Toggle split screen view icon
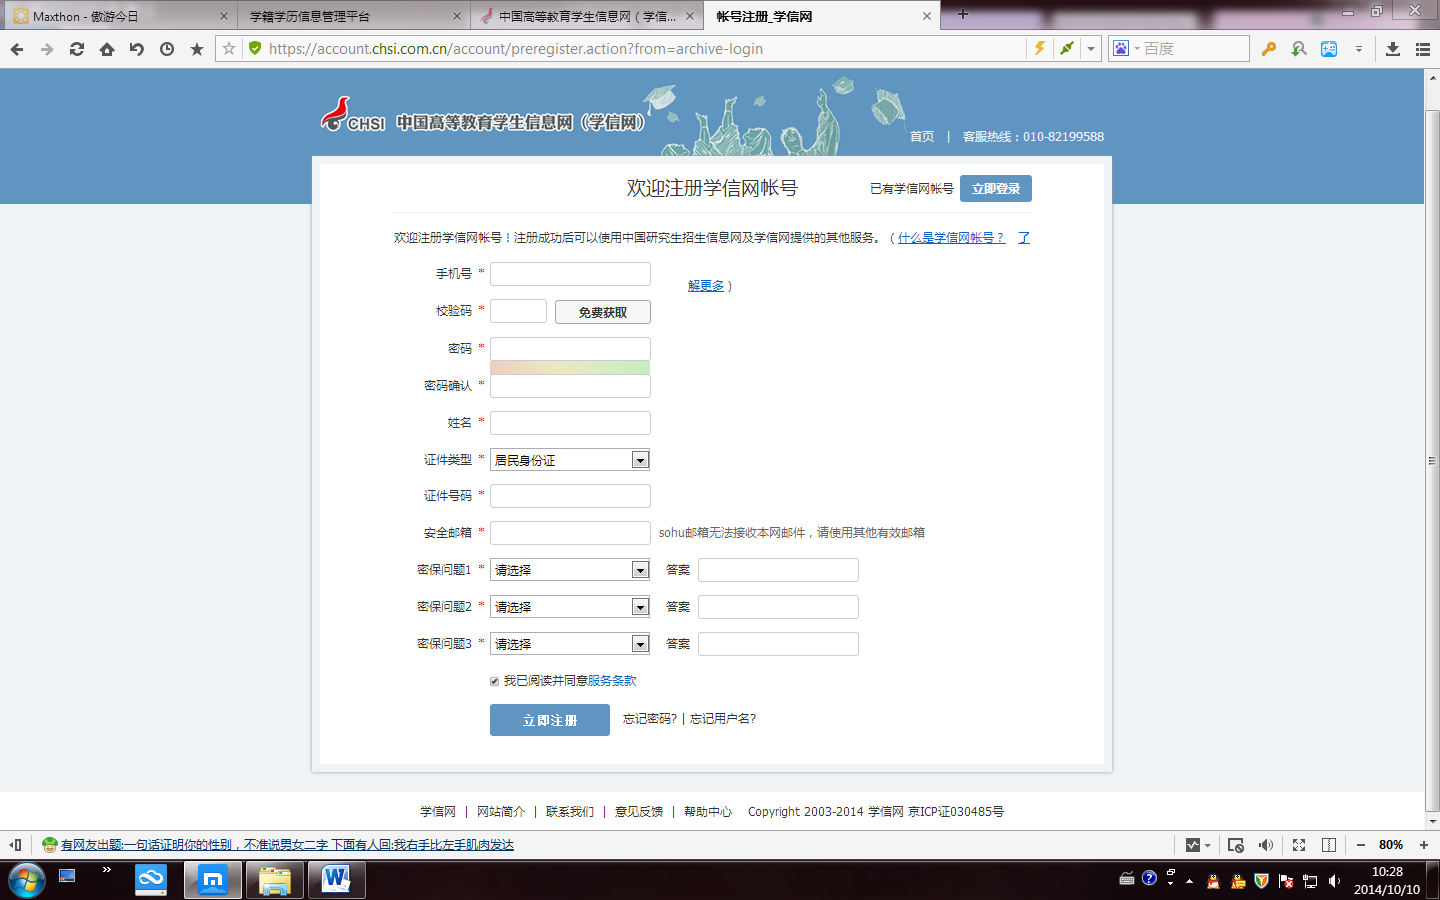Image resolution: width=1440 pixels, height=900 pixels. pyautogui.click(x=1329, y=845)
